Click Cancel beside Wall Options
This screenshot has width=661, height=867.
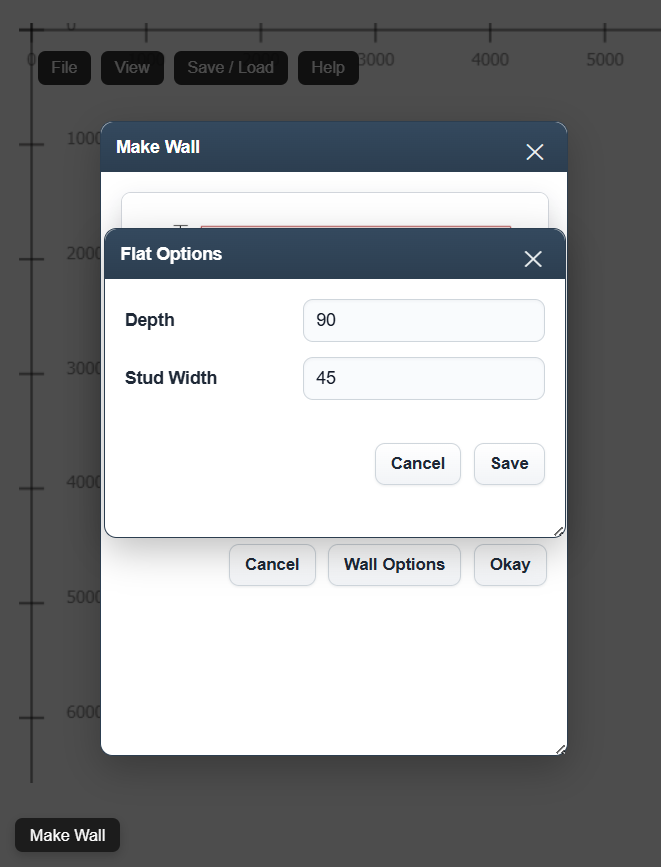pyautogui.click(x=272, y=565)
